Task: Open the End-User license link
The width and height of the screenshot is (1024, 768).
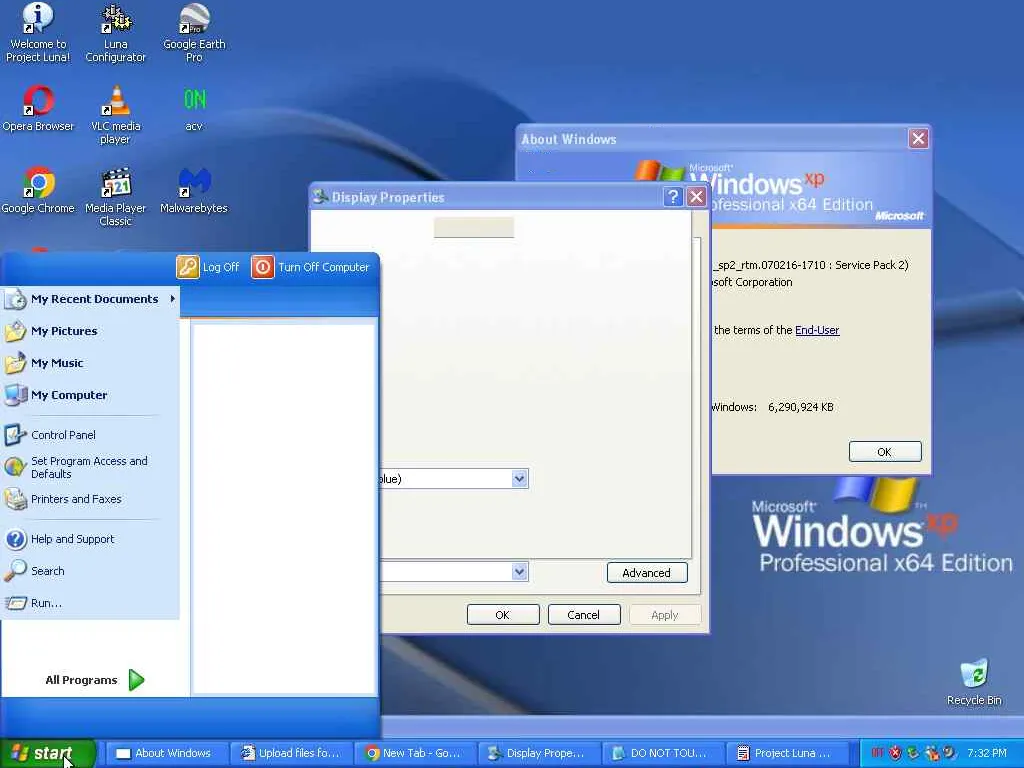Action: click(x=817, y=330)
